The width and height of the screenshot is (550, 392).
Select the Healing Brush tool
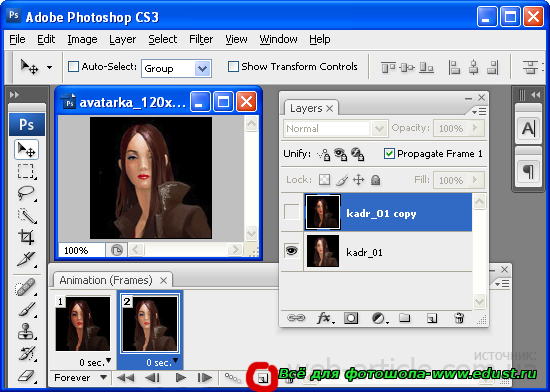(x=26, y=288)
